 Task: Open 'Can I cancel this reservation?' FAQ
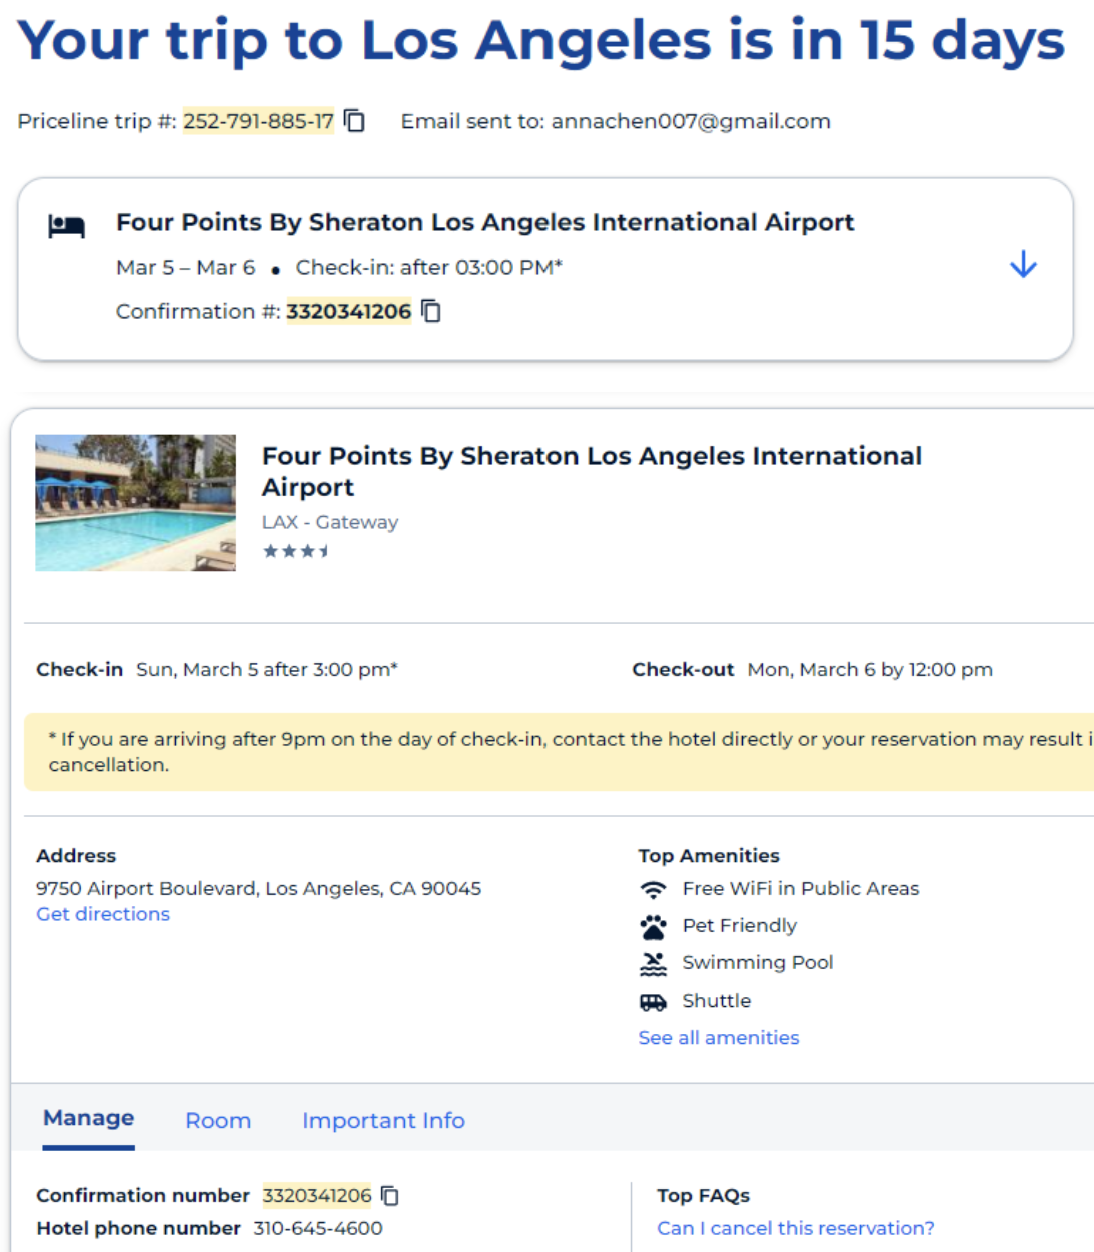pyautogui.click(x=795, y=1228)
